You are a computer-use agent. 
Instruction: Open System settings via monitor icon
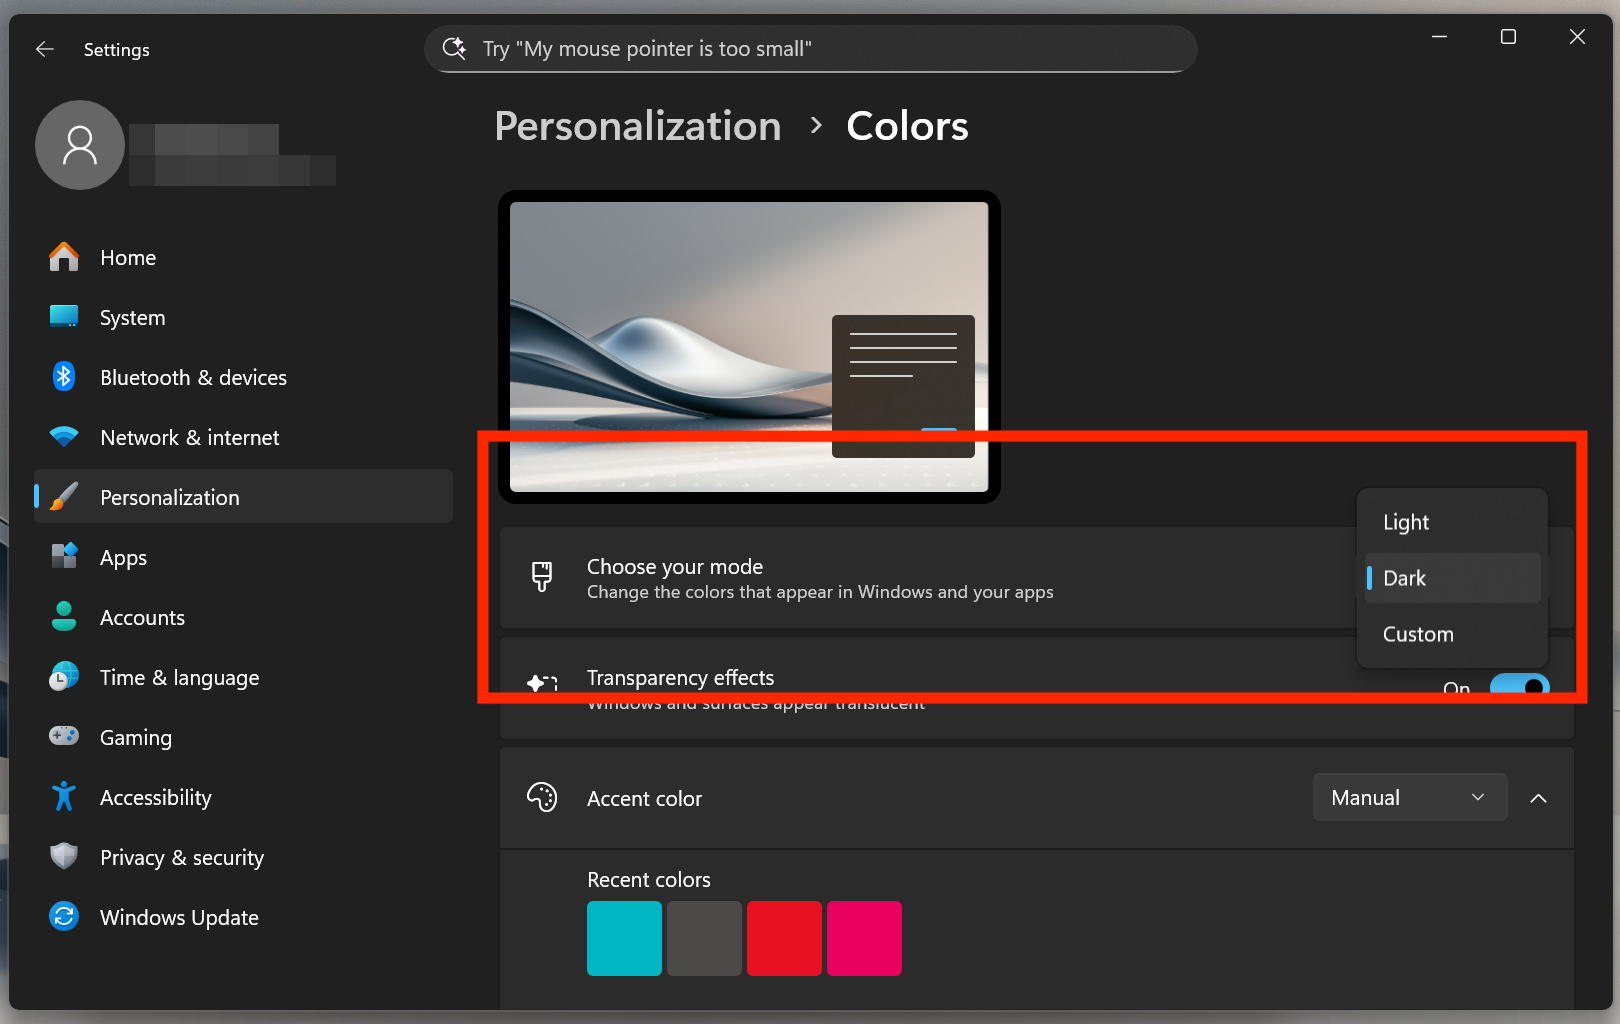pyautogui.click(x=64, y=317)
